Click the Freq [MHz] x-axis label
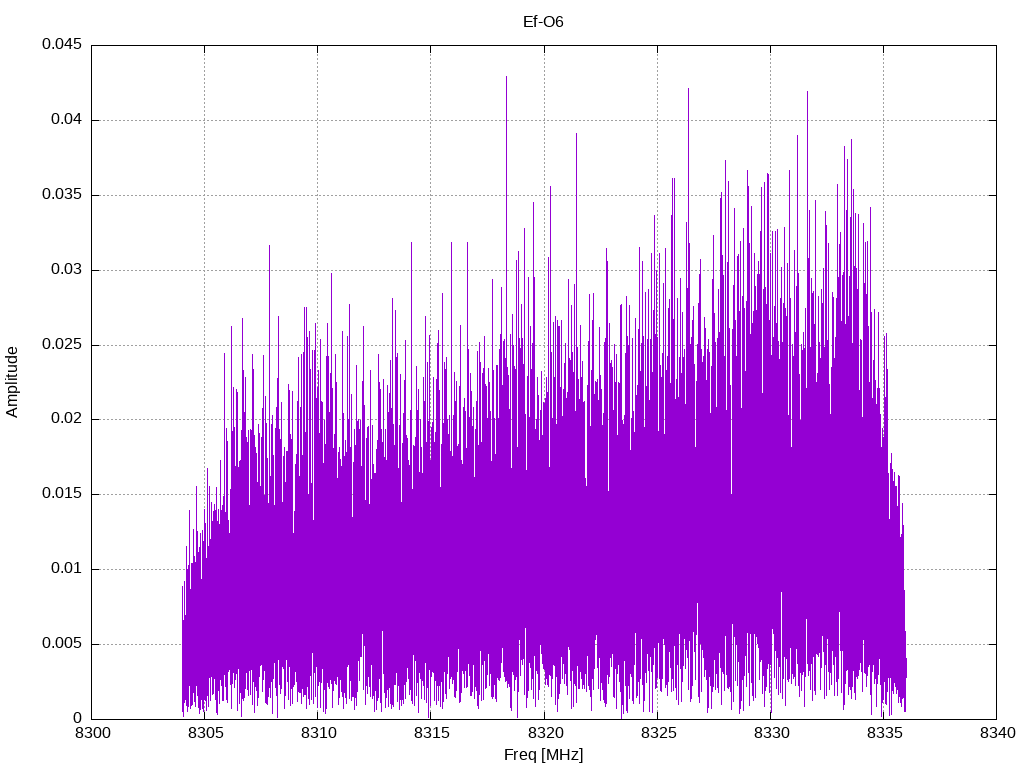1024x768 pixels. coord(543,755)
